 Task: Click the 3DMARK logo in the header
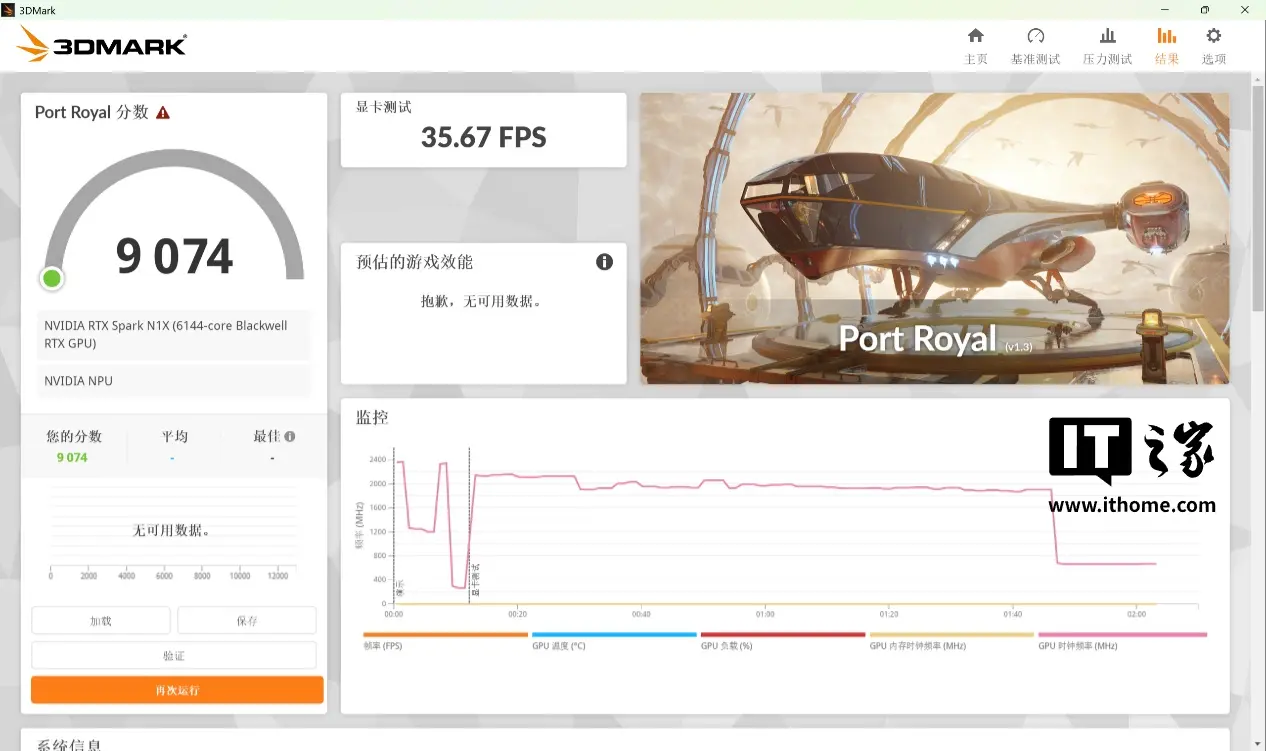[x=102, y=45]
